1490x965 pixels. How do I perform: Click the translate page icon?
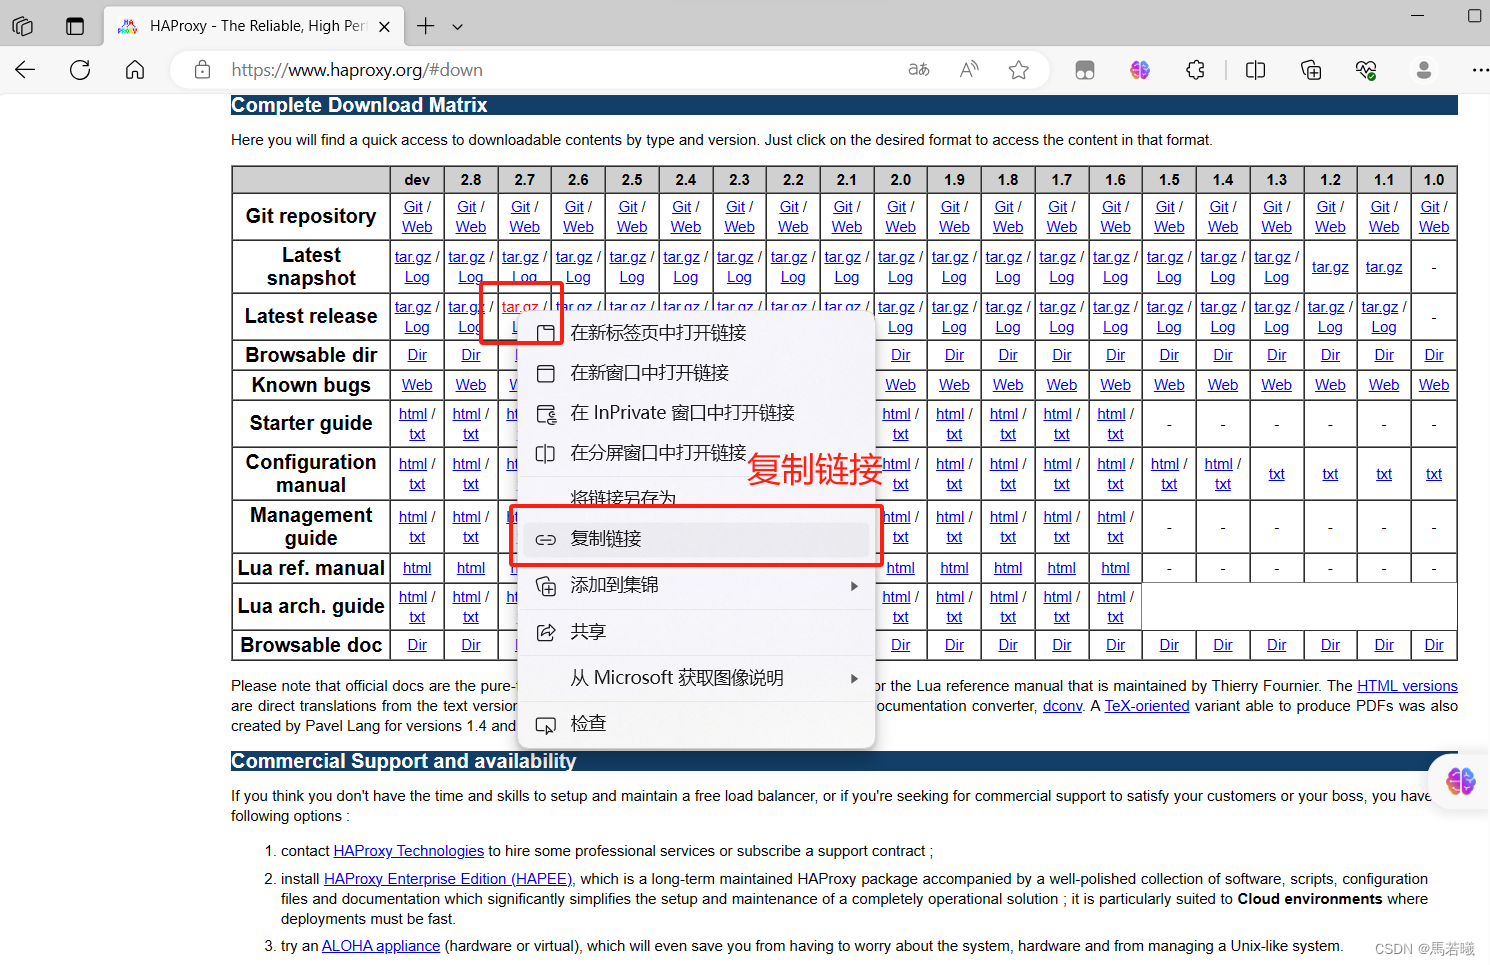coord(919,70)
